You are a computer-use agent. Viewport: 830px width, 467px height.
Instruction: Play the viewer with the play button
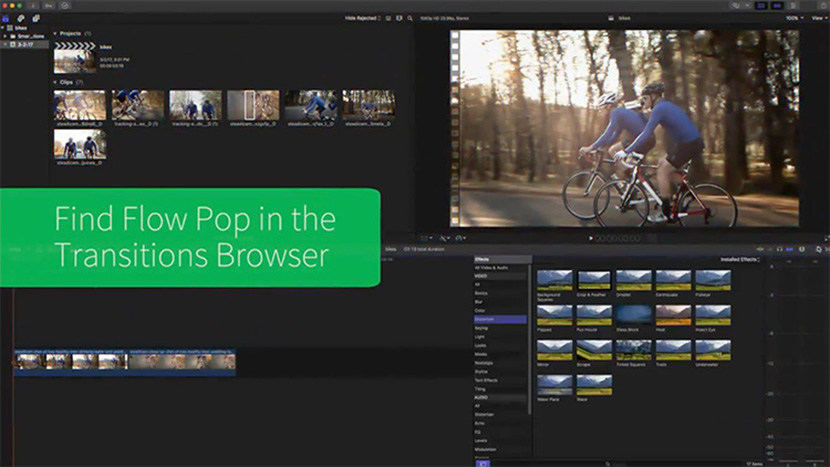(x=591, y=238)
